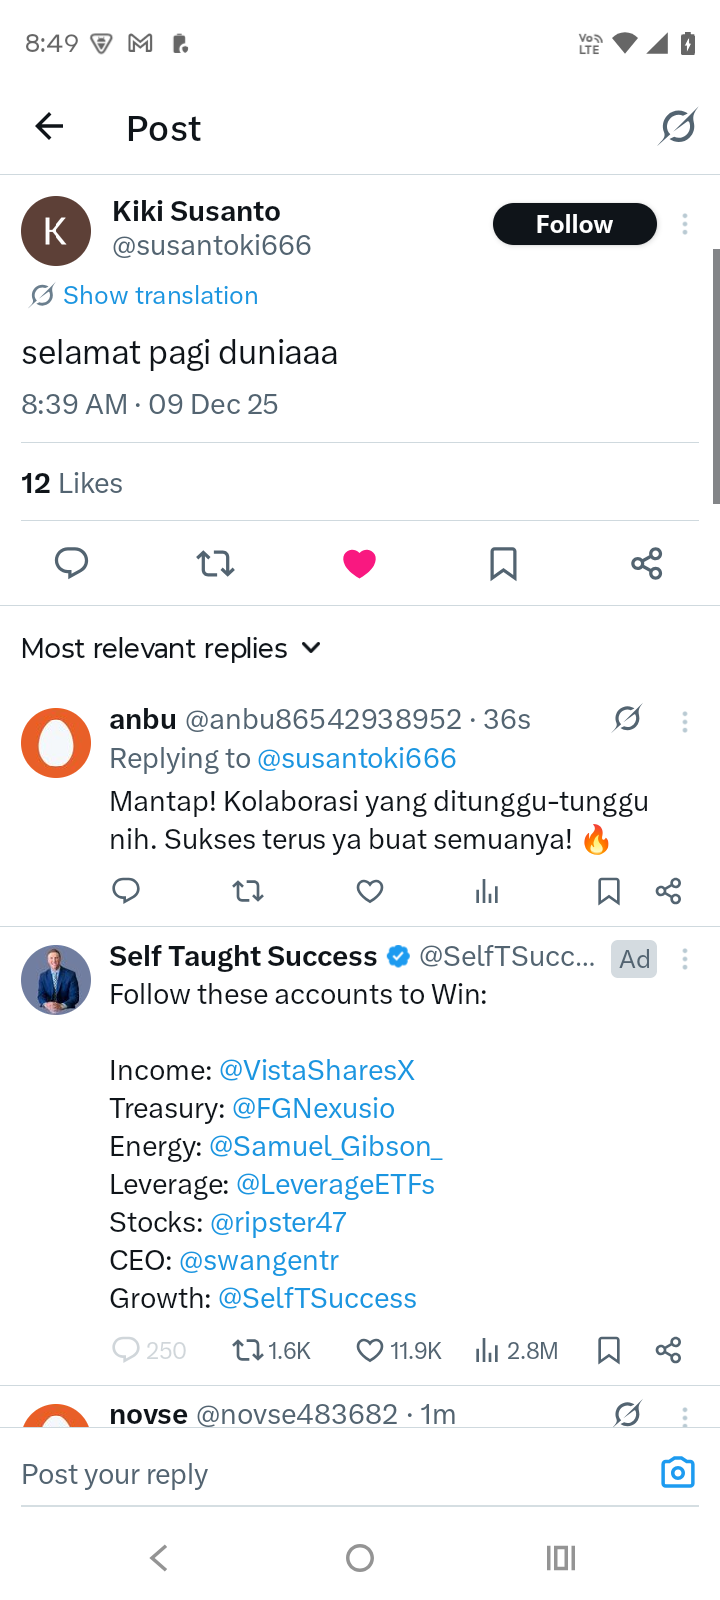720x1600 pixels.
Task: Open more options on Self Taught Success ad
Action: [685, 959]
